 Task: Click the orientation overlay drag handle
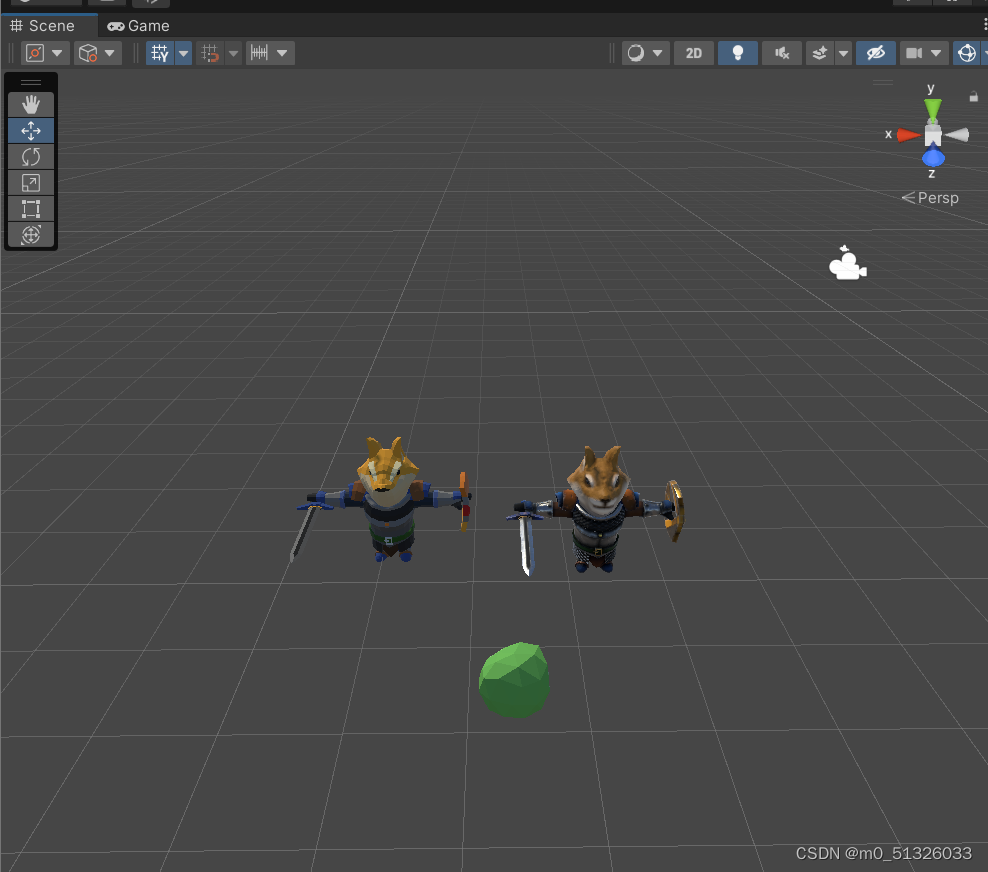[883, 82]
